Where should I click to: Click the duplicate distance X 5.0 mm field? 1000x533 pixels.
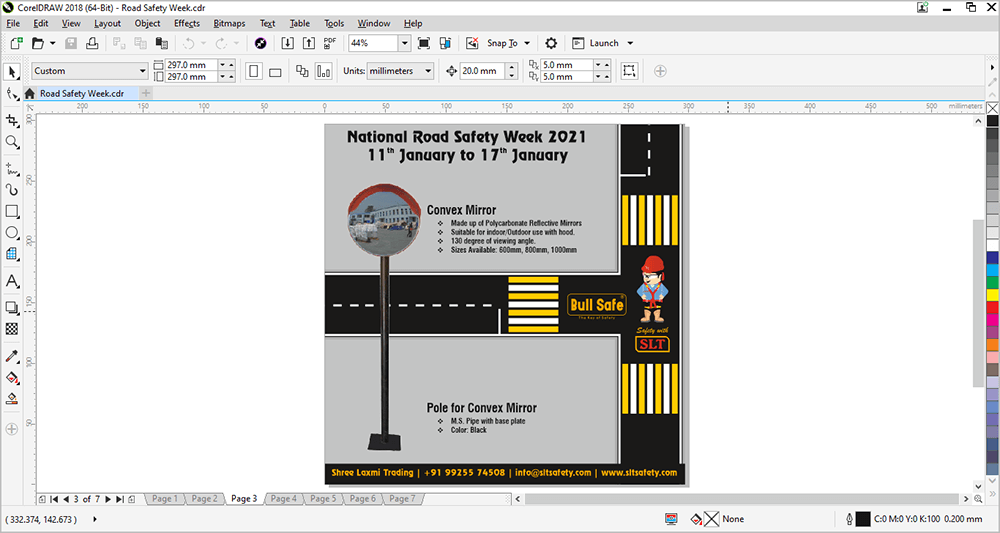(x=566, y=65)
